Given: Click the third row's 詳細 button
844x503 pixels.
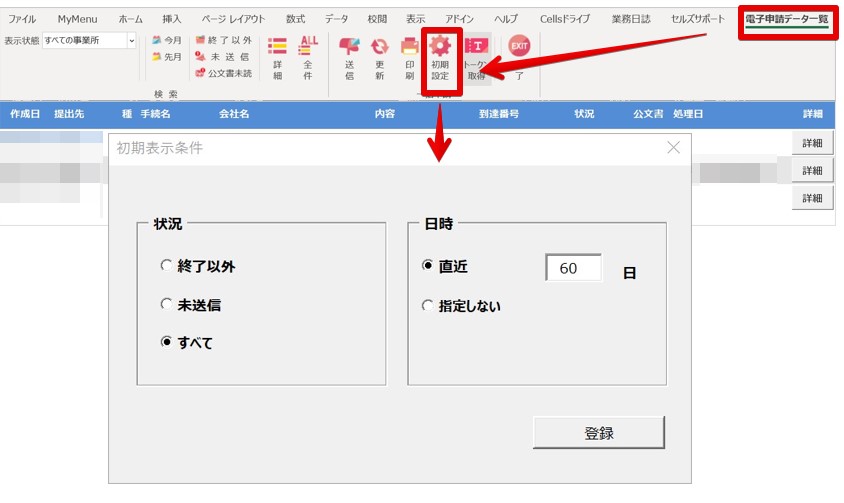Looking at the screenshot, I should 812,198.
